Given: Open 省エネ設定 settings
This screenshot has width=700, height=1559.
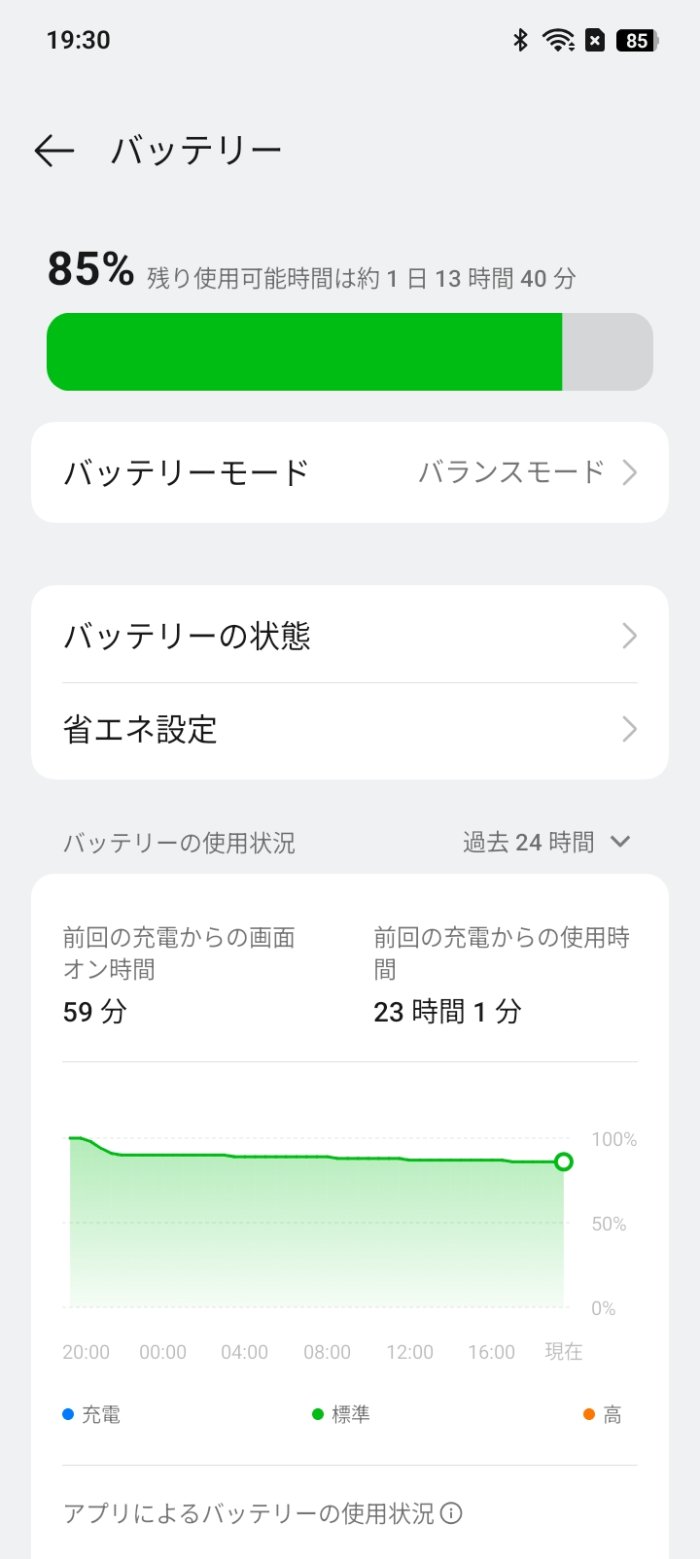Looking at the screenshot, I should [x=350, y=729].
